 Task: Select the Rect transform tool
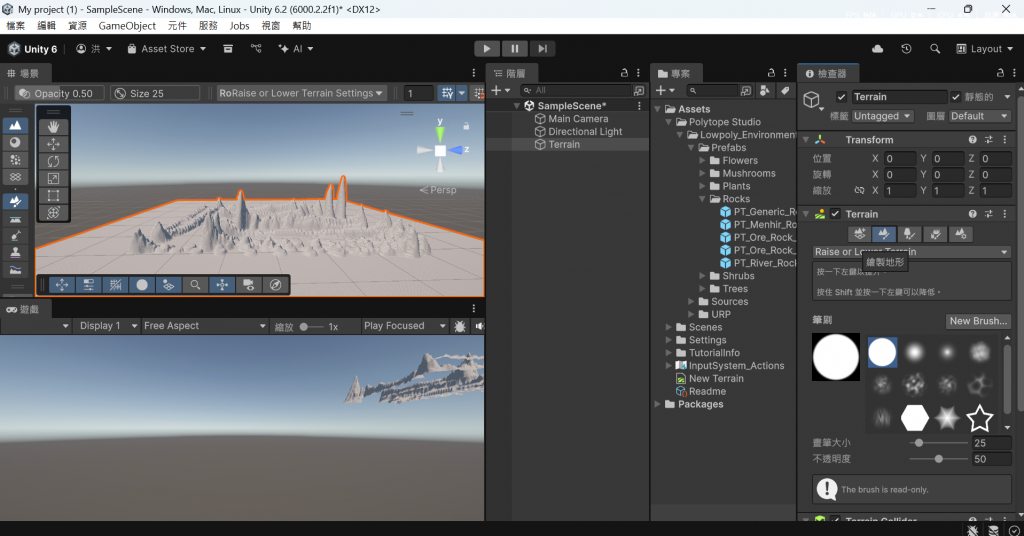click(x=54, y=195)
